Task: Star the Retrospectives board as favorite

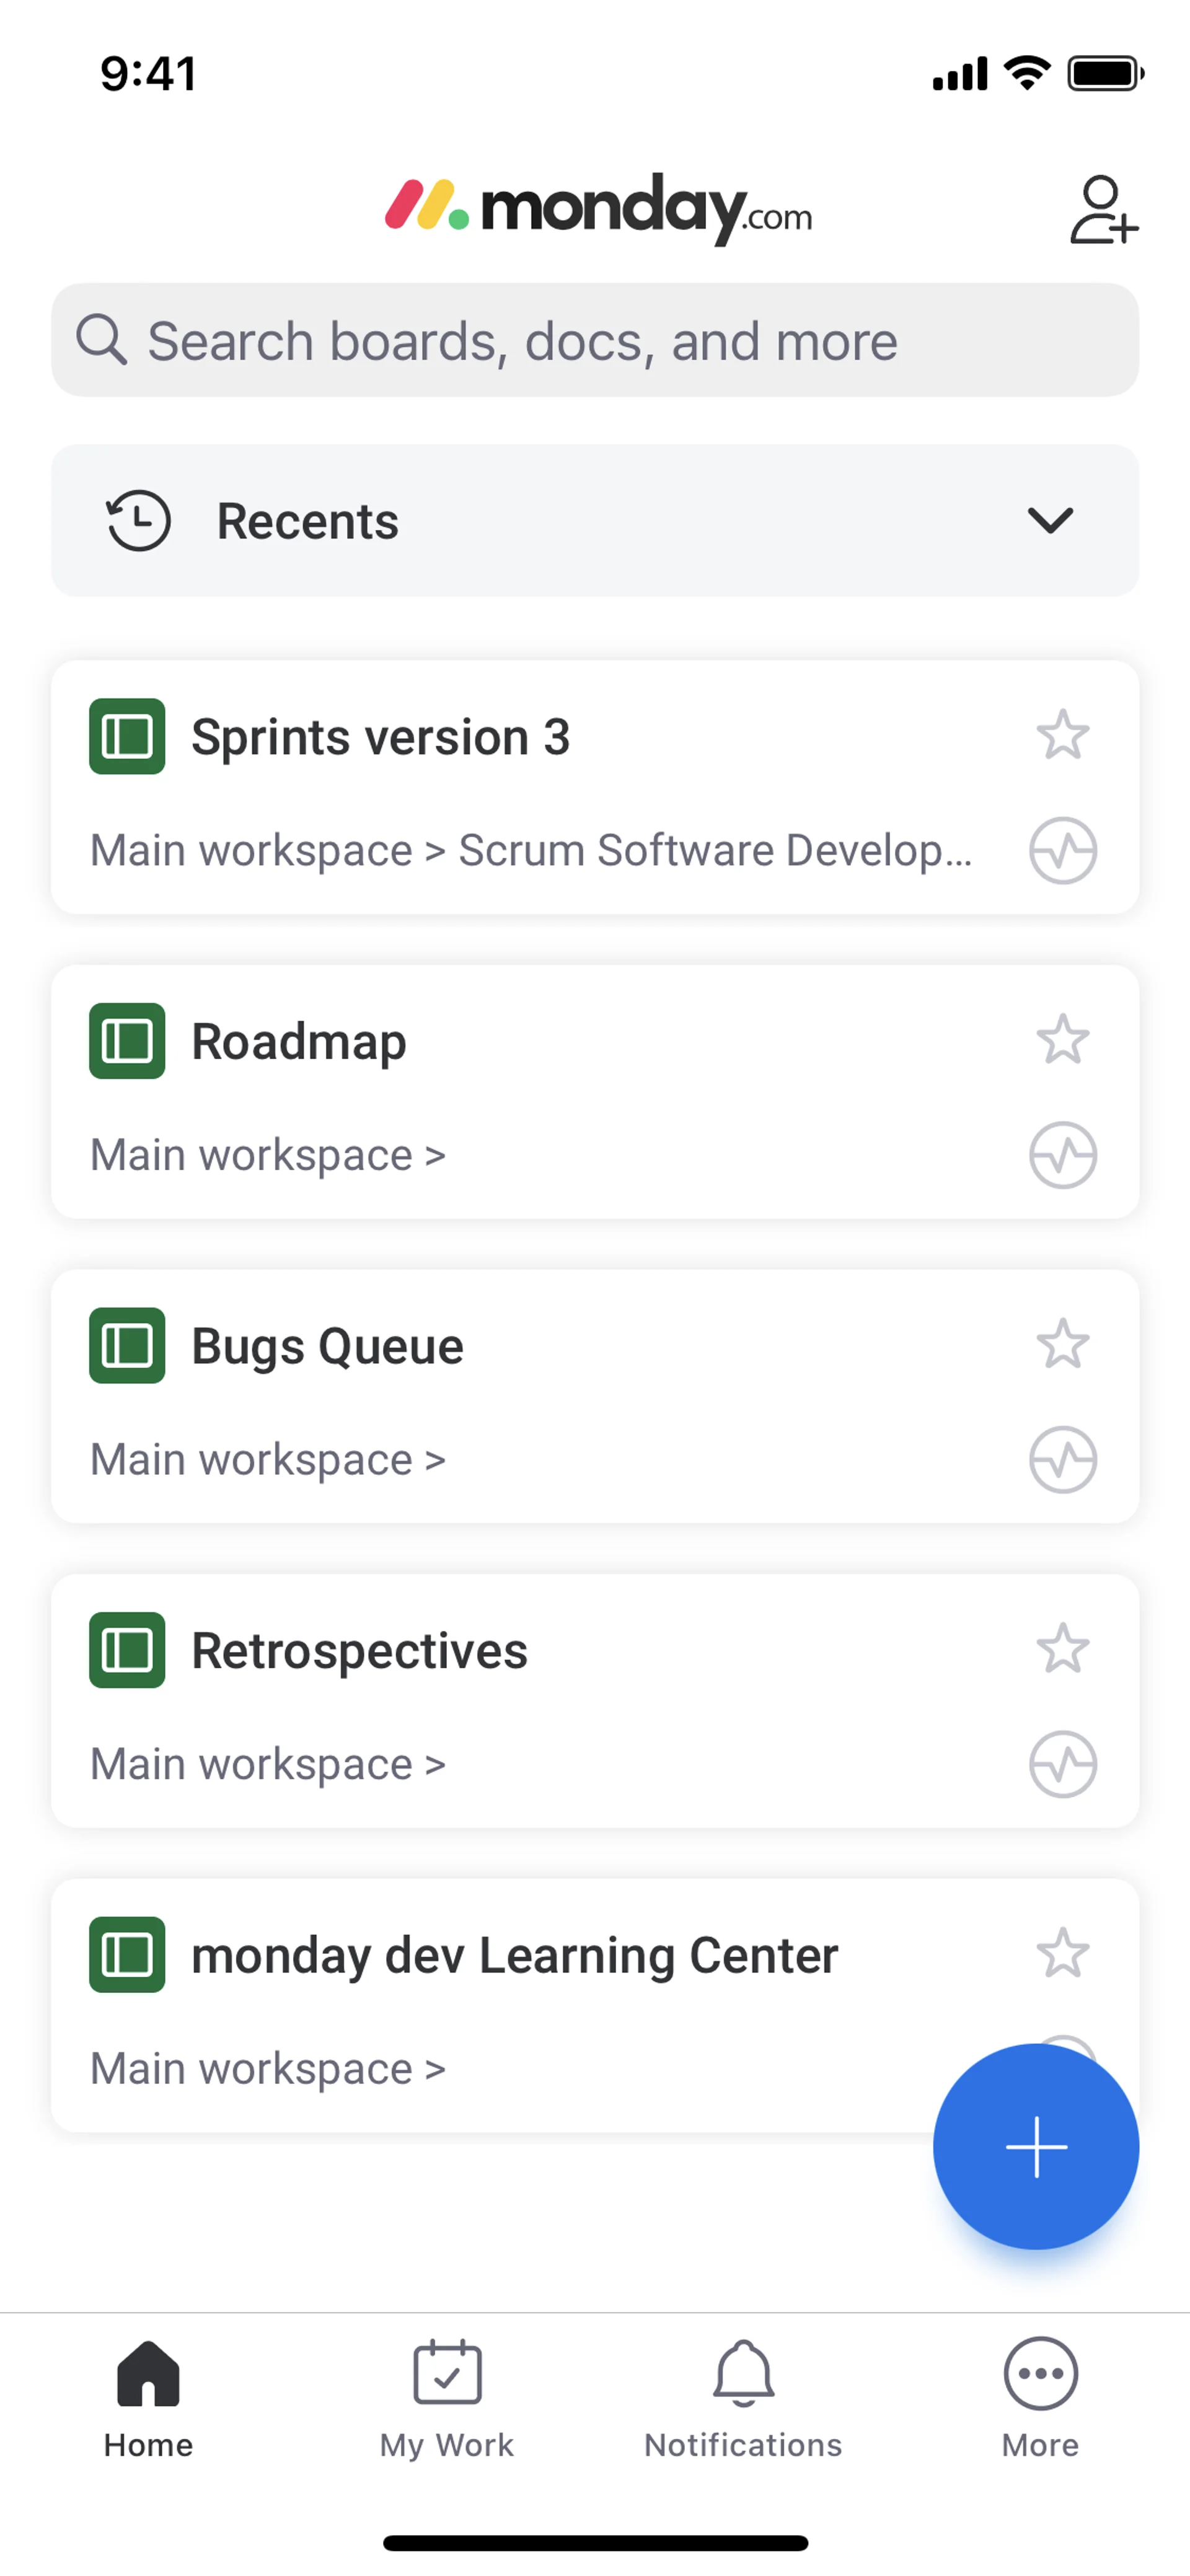Action: tap(1062, 1649)
